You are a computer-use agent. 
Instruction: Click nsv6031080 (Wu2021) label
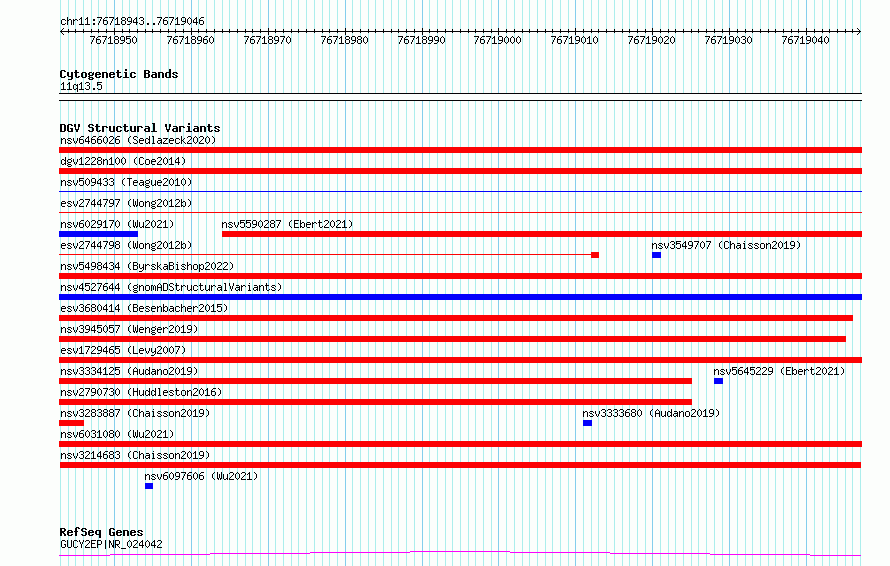coord(117,434)
